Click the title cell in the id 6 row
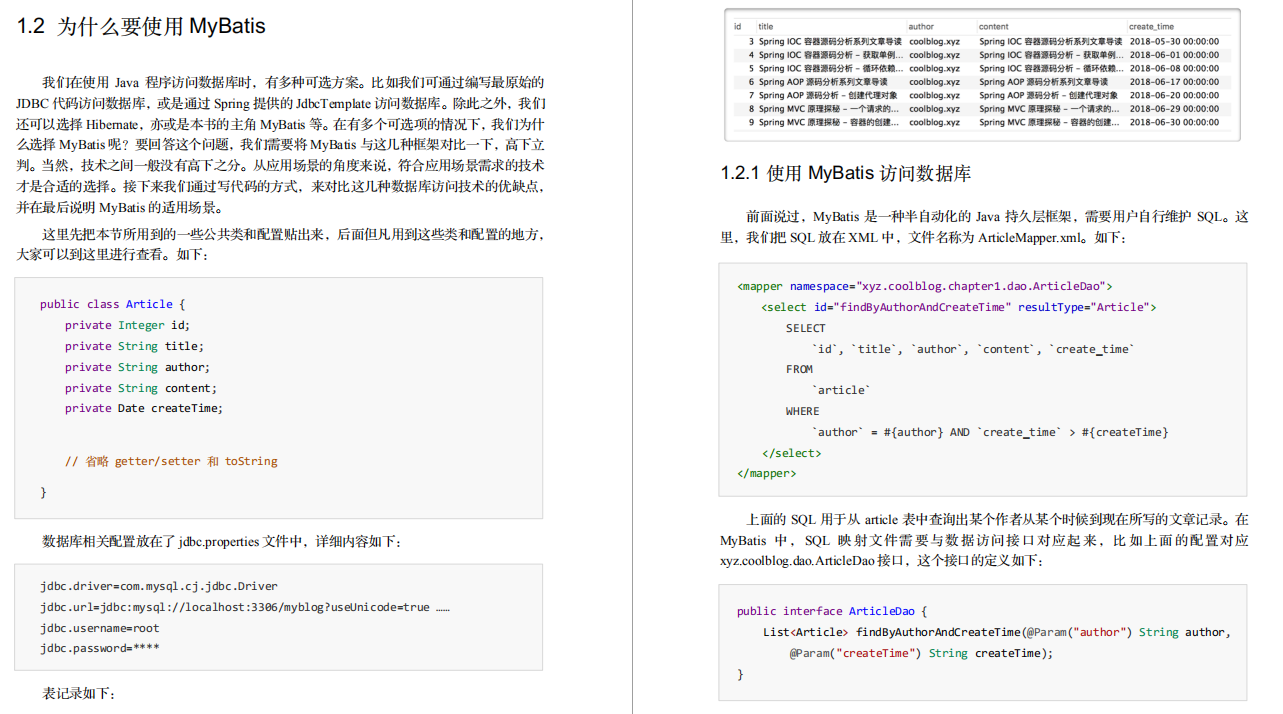Viewport: 1283px width, 714px height. 823,82
